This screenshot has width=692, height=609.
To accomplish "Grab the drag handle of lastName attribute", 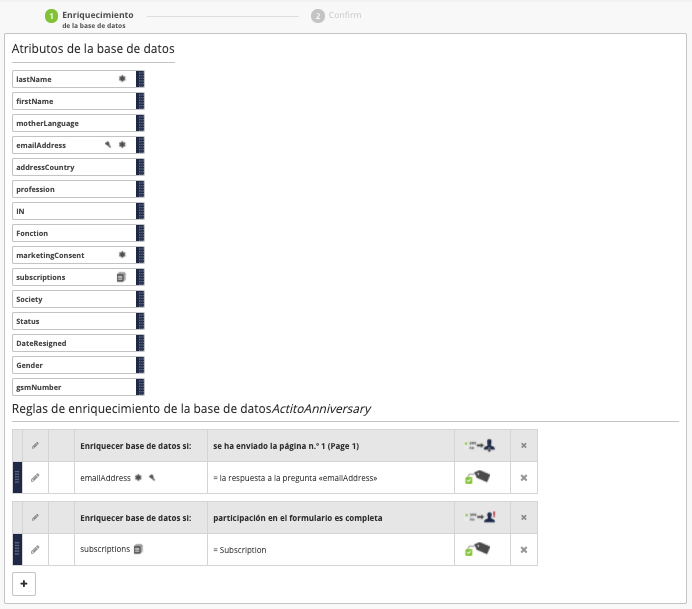I will (140, 79).
